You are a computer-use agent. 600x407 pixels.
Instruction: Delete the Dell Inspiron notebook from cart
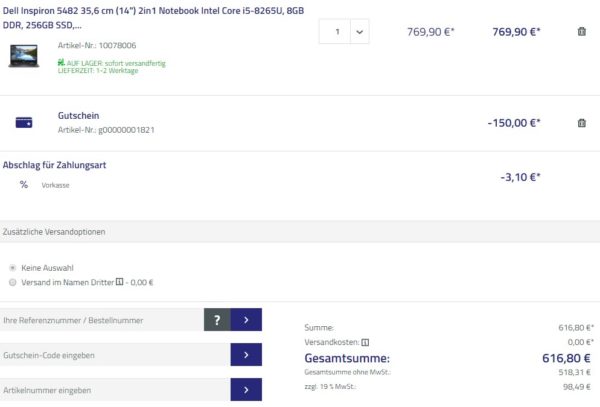[x=582, y=32]
